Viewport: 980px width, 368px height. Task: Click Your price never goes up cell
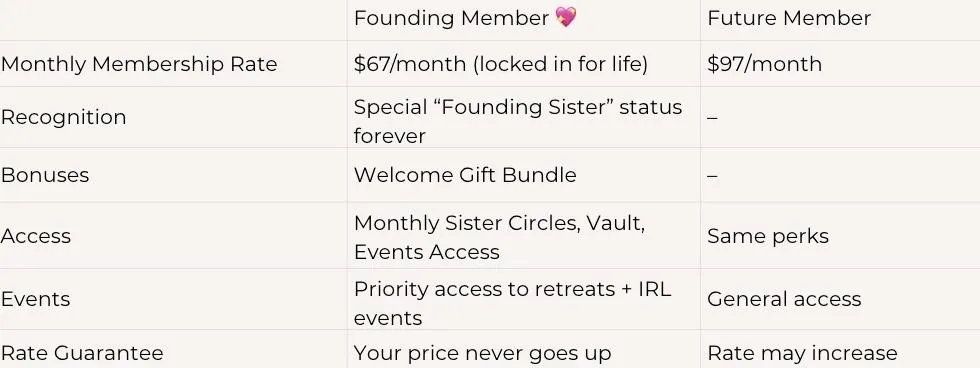[482, 353]
